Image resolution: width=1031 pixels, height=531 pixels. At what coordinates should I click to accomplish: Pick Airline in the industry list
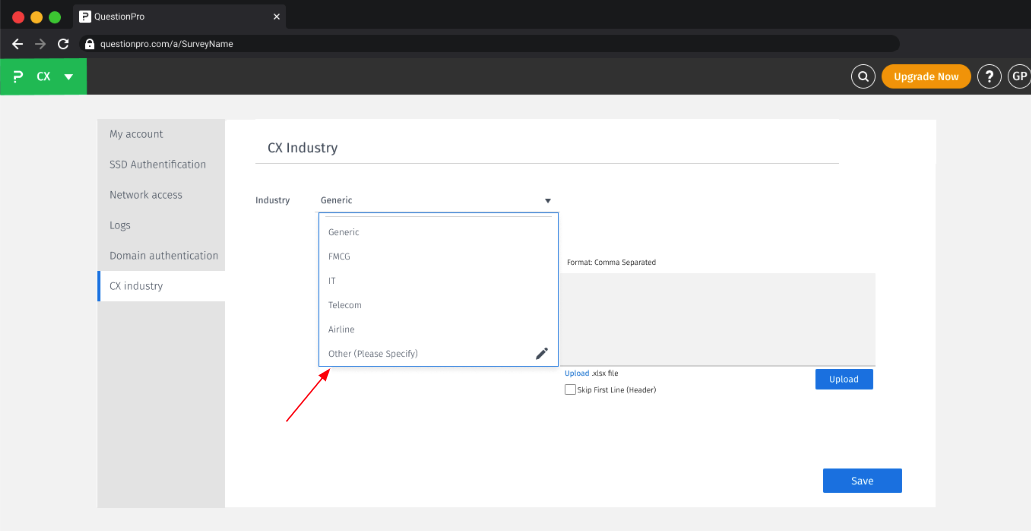tap(341, 329)
